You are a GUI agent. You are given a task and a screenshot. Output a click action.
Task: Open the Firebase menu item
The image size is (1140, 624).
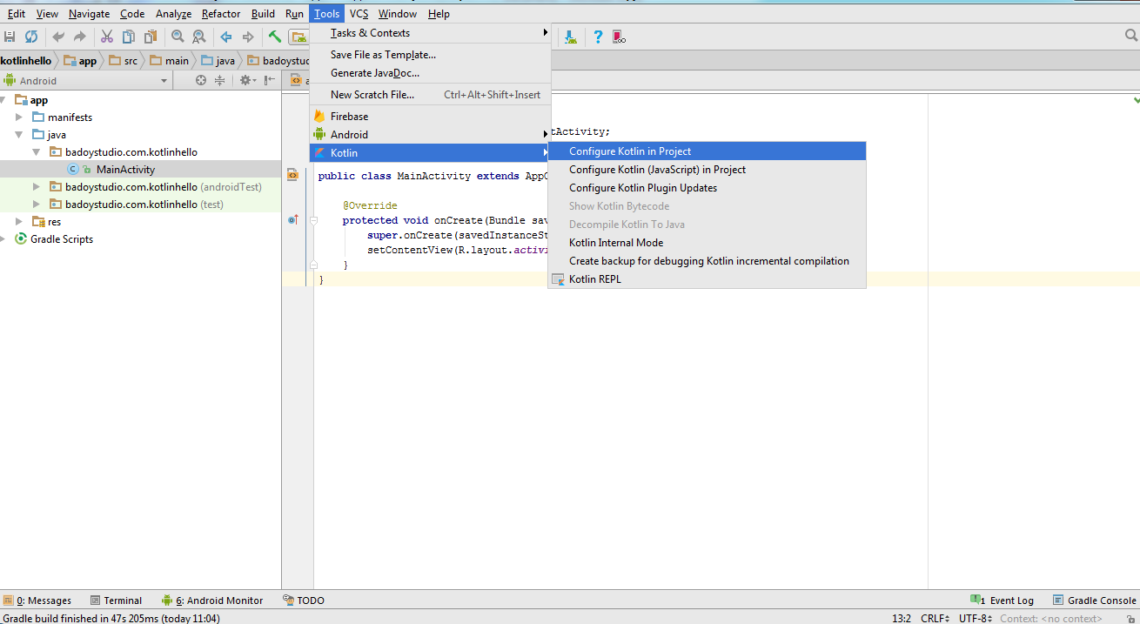[x=349, y=117]
